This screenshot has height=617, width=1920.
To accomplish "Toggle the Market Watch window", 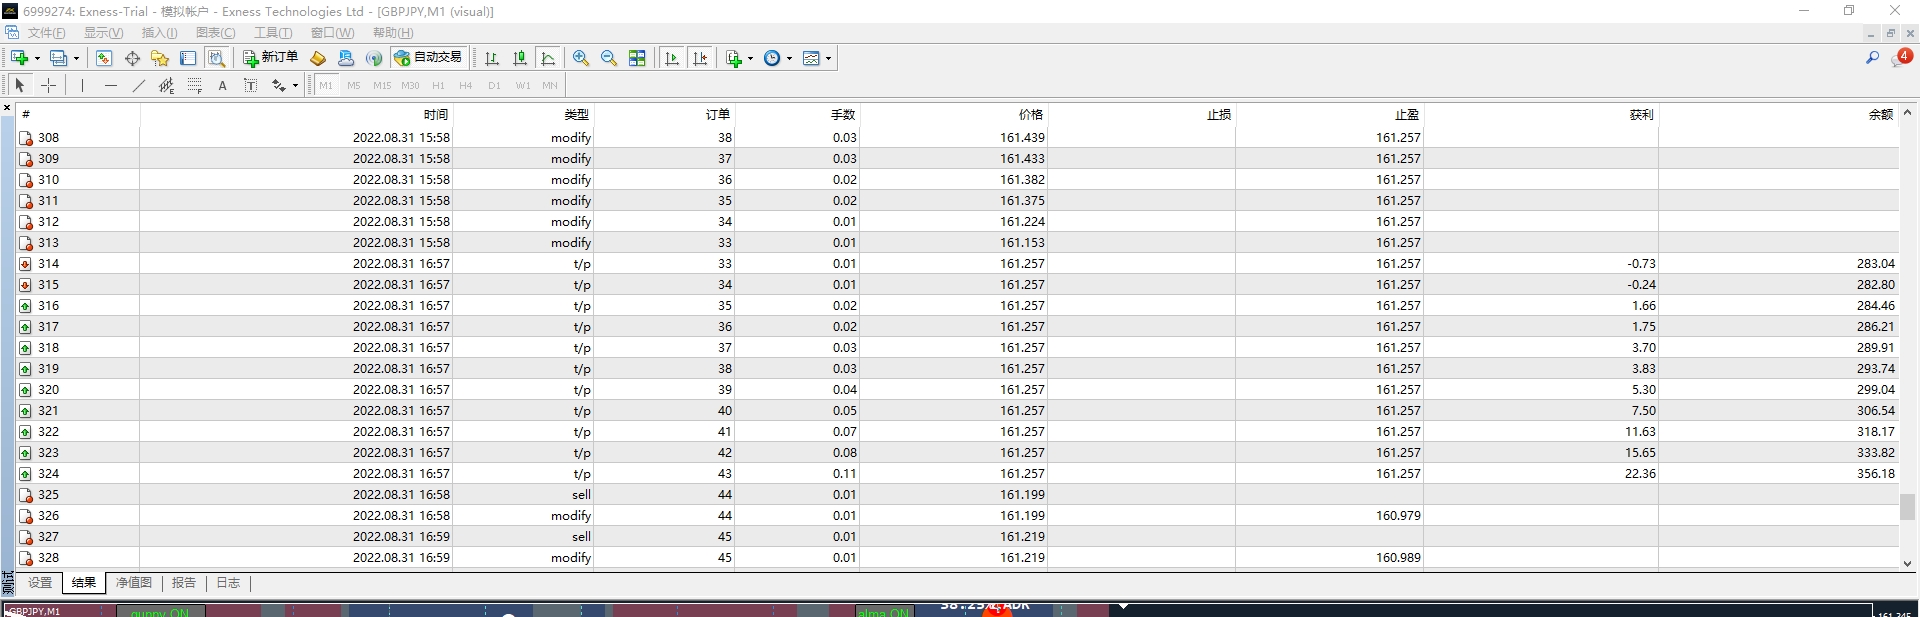I will point(103,58).
